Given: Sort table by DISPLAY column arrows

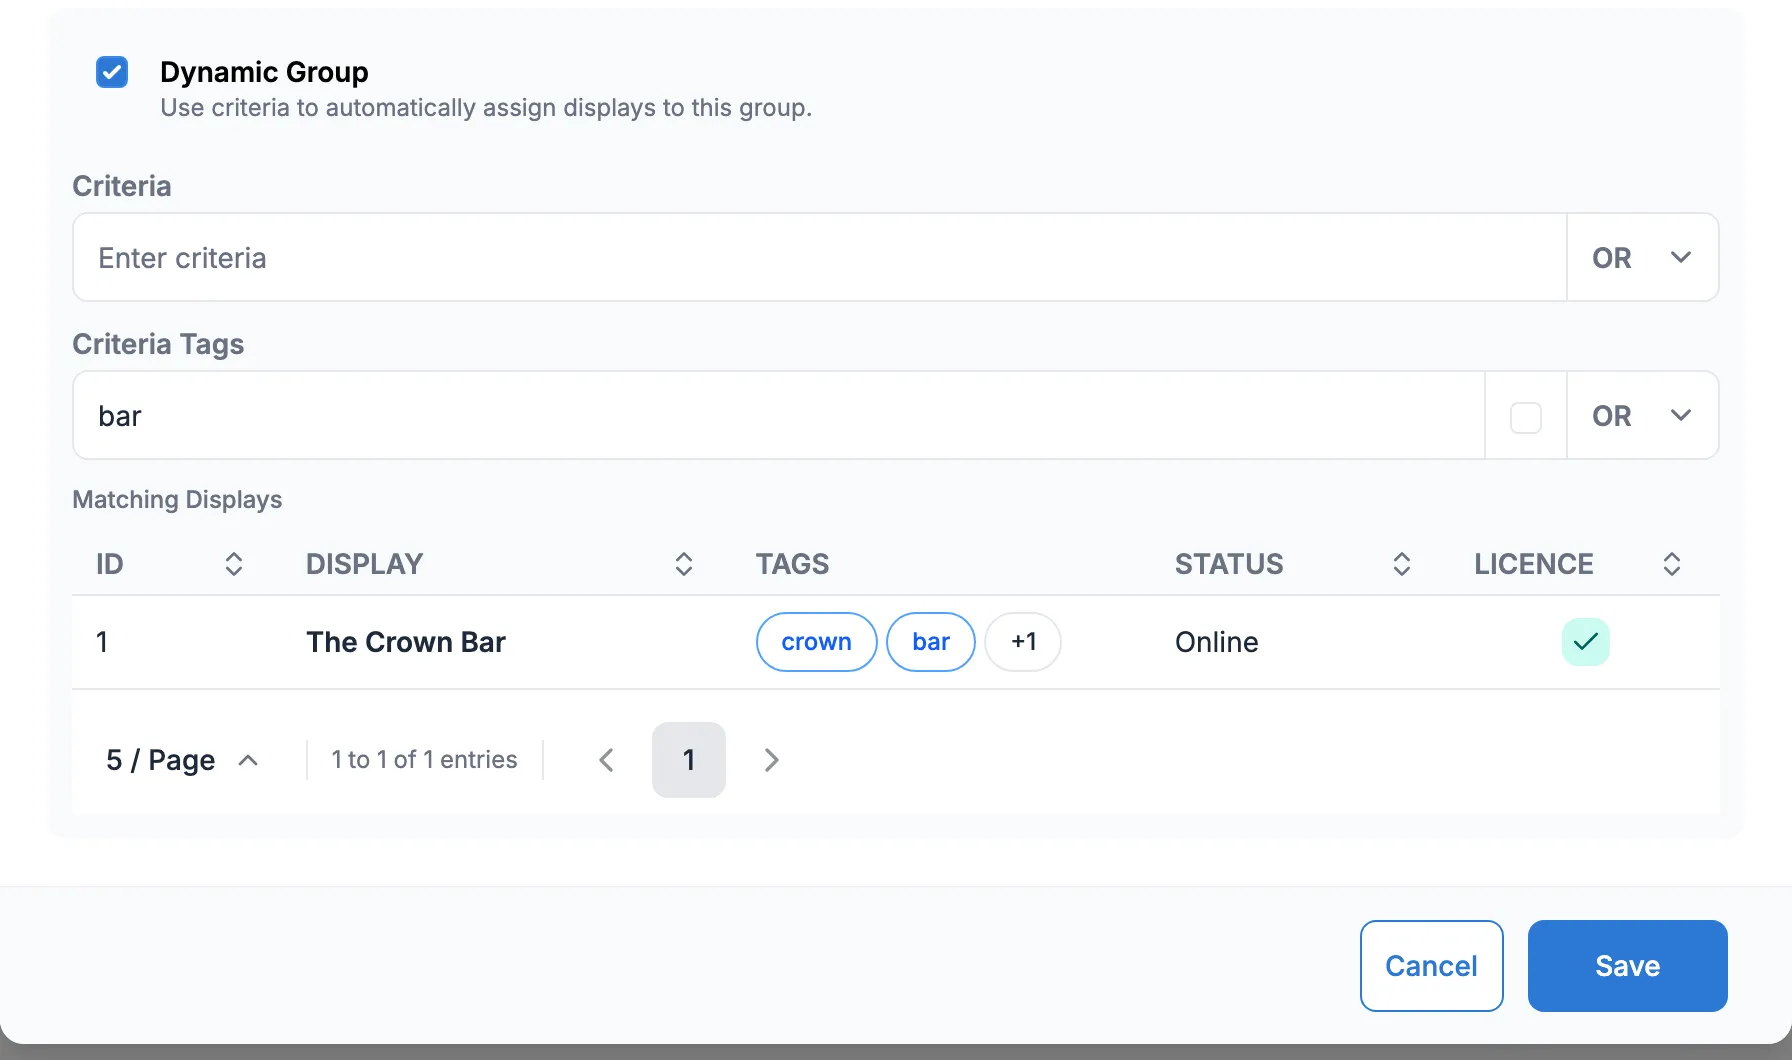Looking at the screenshot, I should [x=684, y=564].
